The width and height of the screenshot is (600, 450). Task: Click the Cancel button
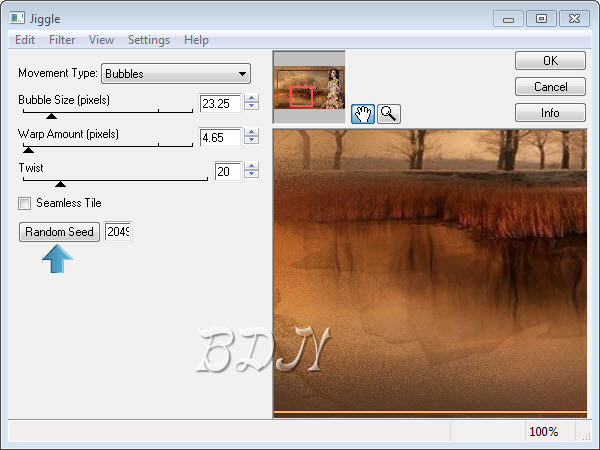tap(550, 87)
